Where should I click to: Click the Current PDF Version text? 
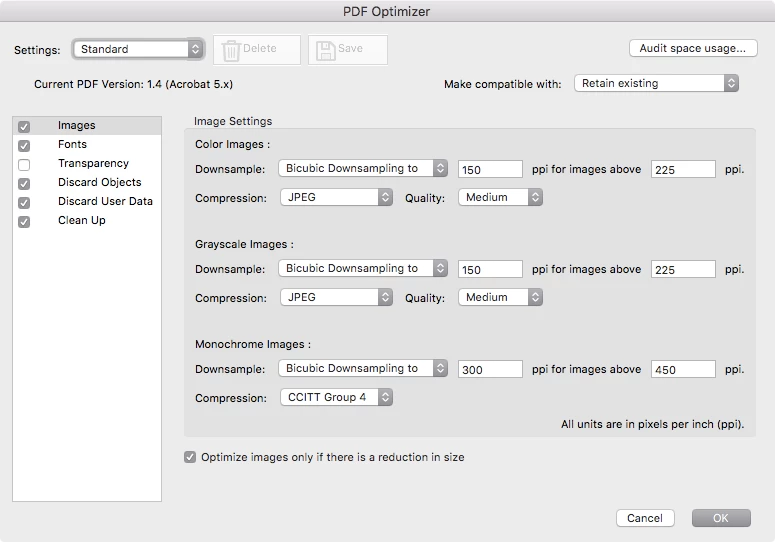(133, 84)
